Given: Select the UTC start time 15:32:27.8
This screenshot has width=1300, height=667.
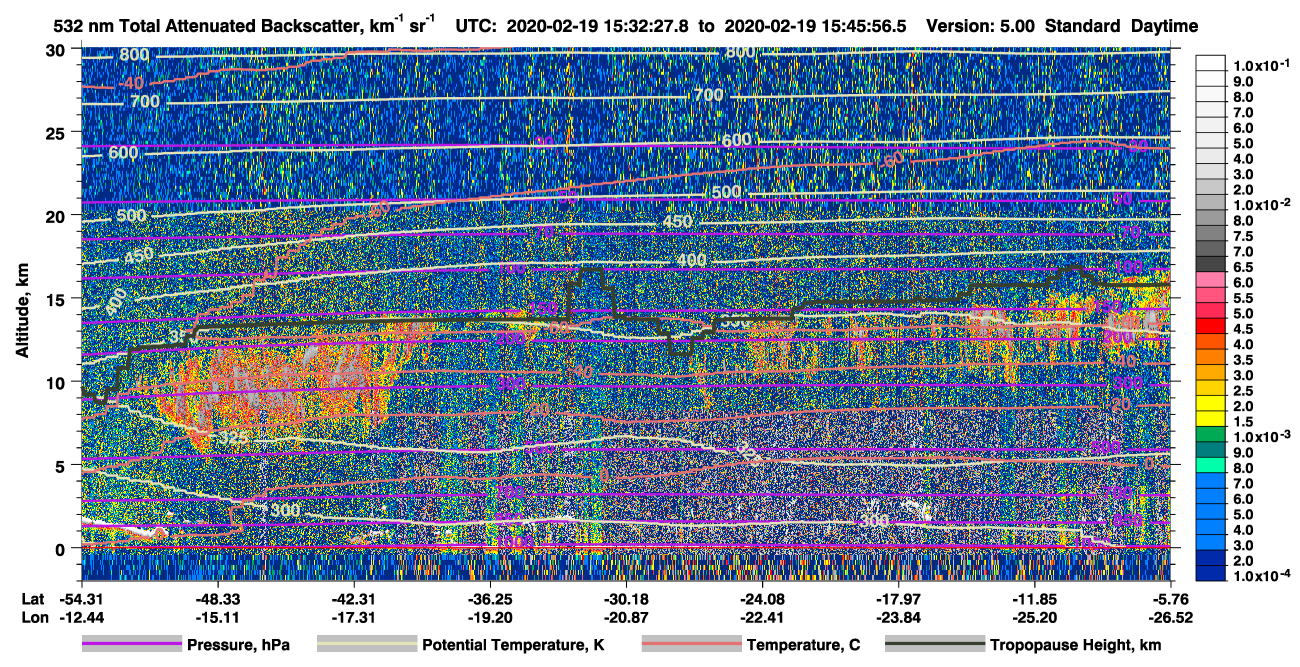Looking at the screenshot, I should click(x=645, y=26).
